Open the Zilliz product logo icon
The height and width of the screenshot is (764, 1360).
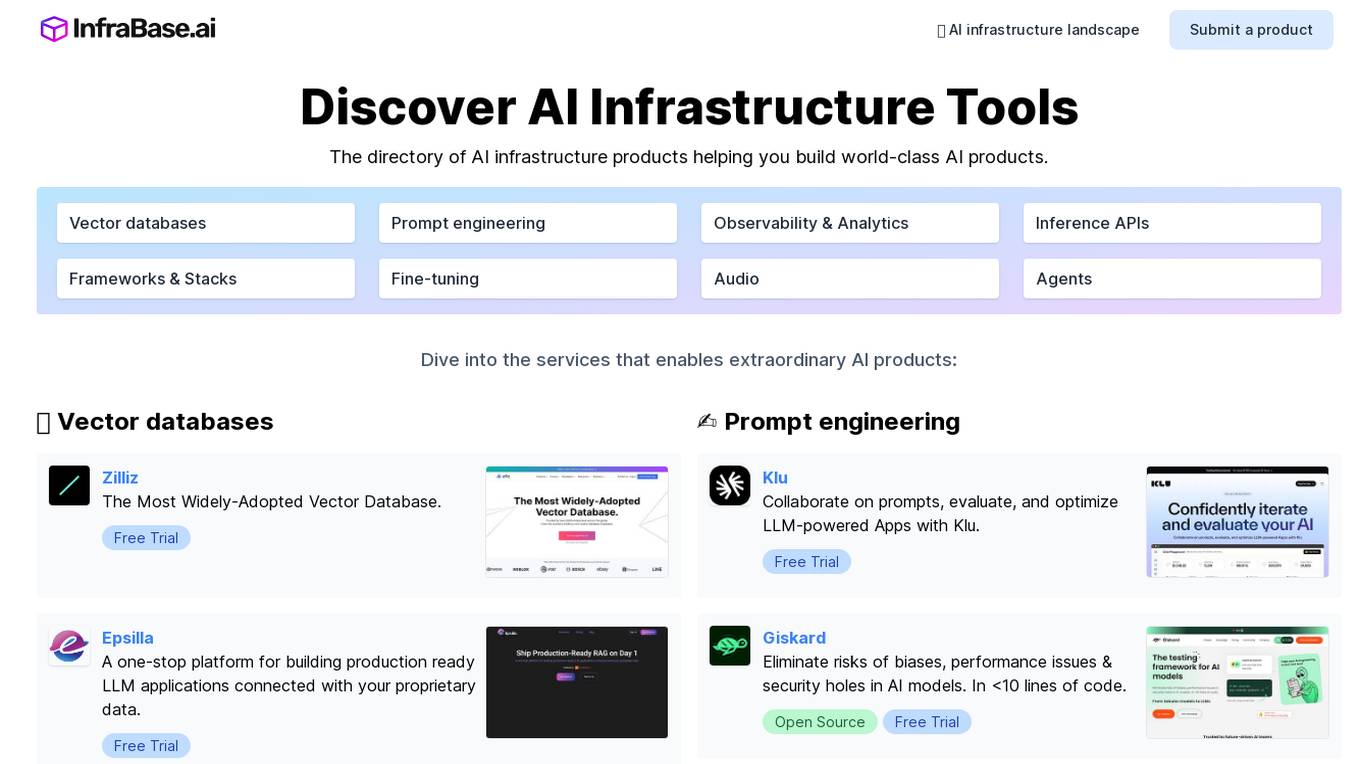point(69,485)
